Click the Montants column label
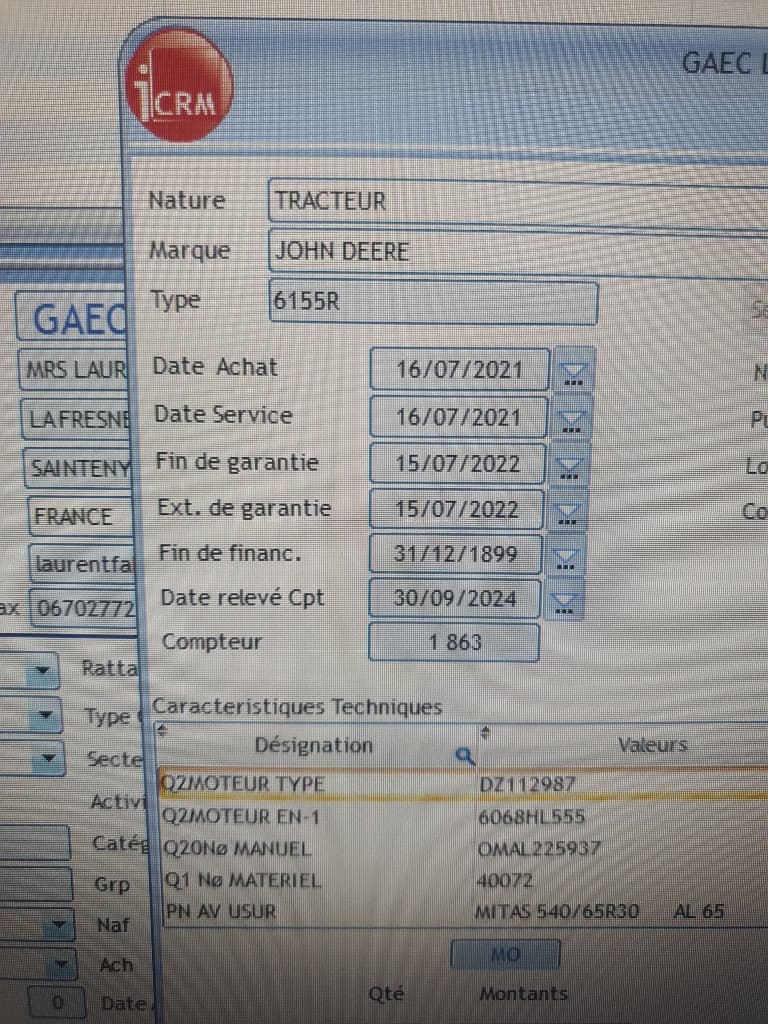Viewport: 768px width, 1024px height. pos(523,994)
